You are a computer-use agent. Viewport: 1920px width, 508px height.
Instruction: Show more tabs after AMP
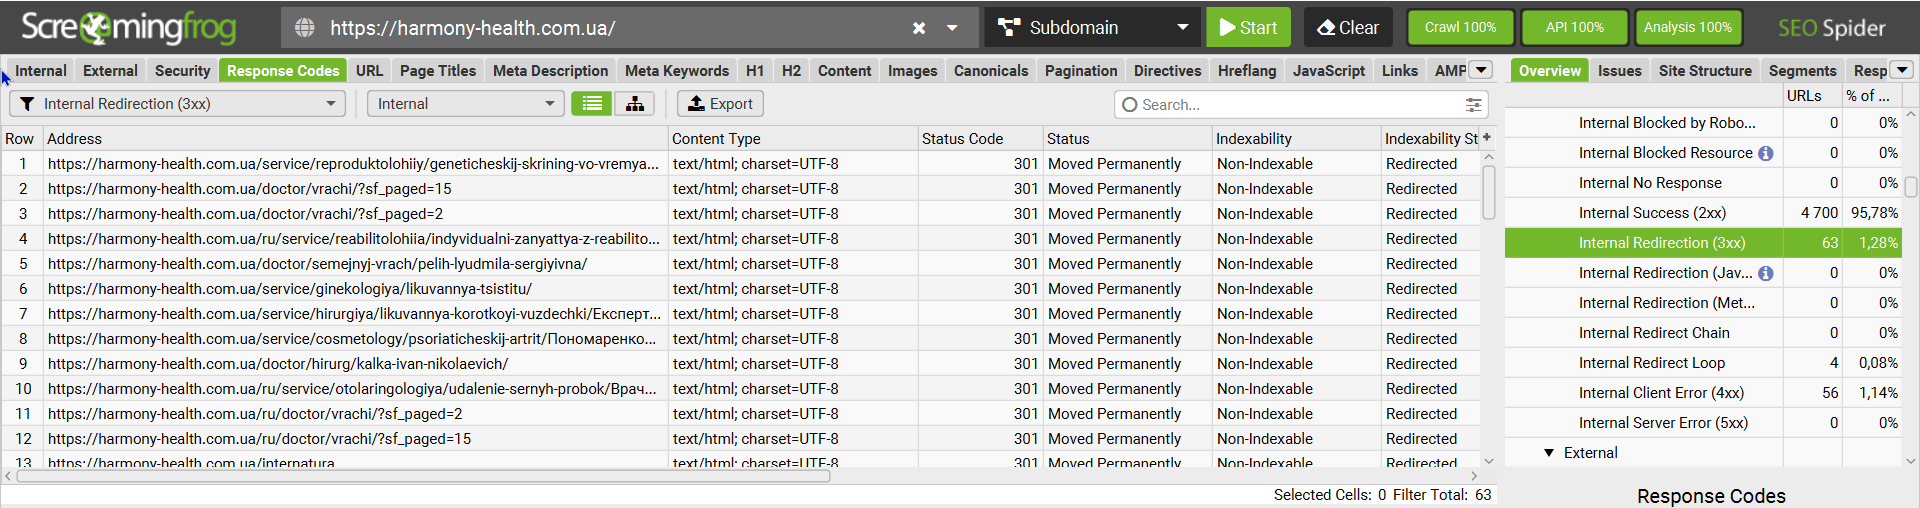click(x=1482, y=70)
